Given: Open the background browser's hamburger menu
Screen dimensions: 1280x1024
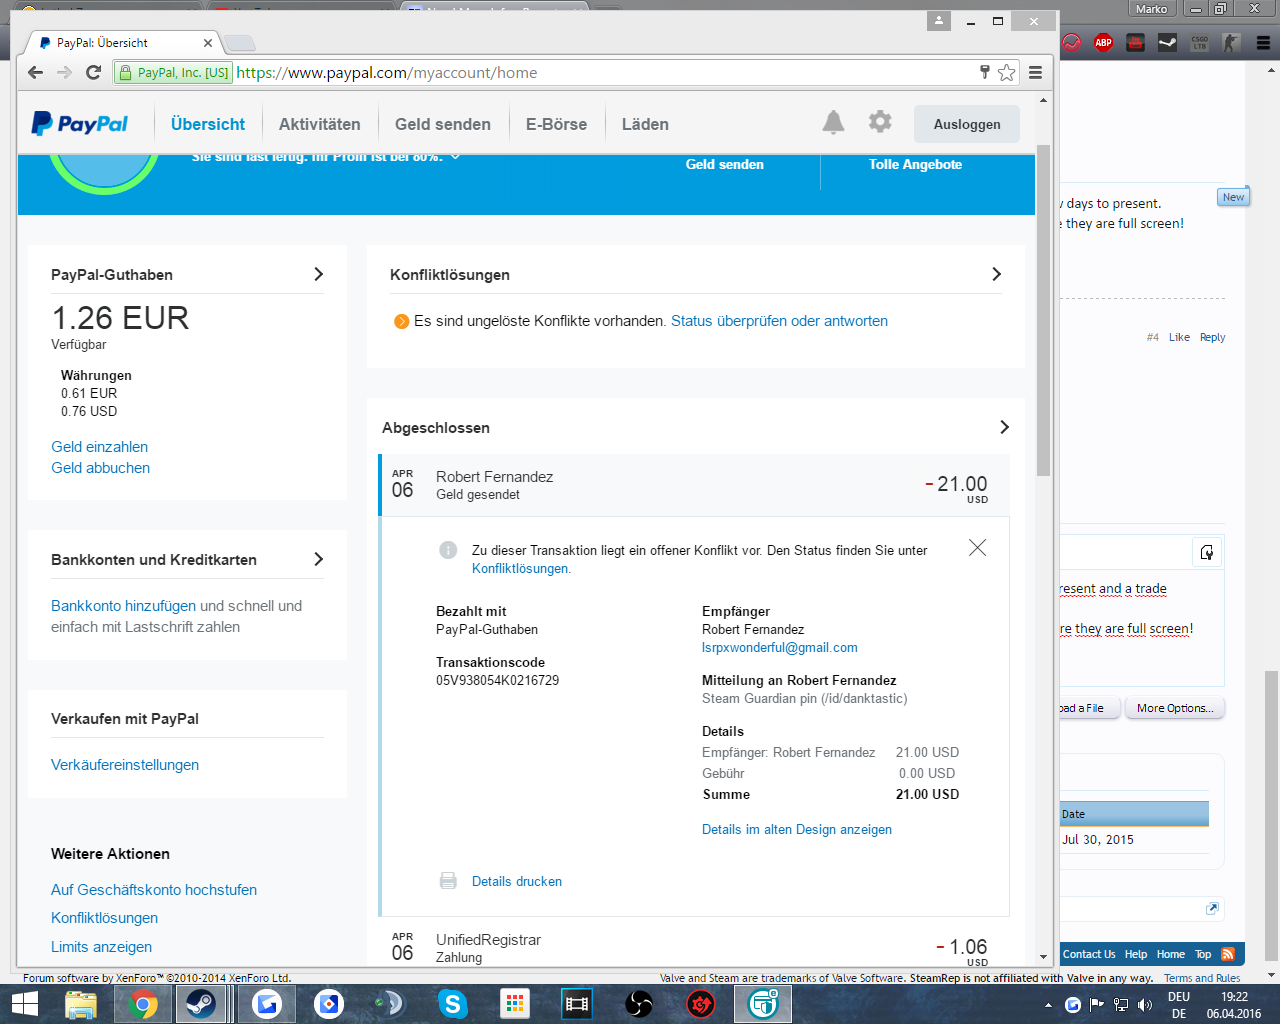Looking at the screenshot, I should (x=1263, y=42).
